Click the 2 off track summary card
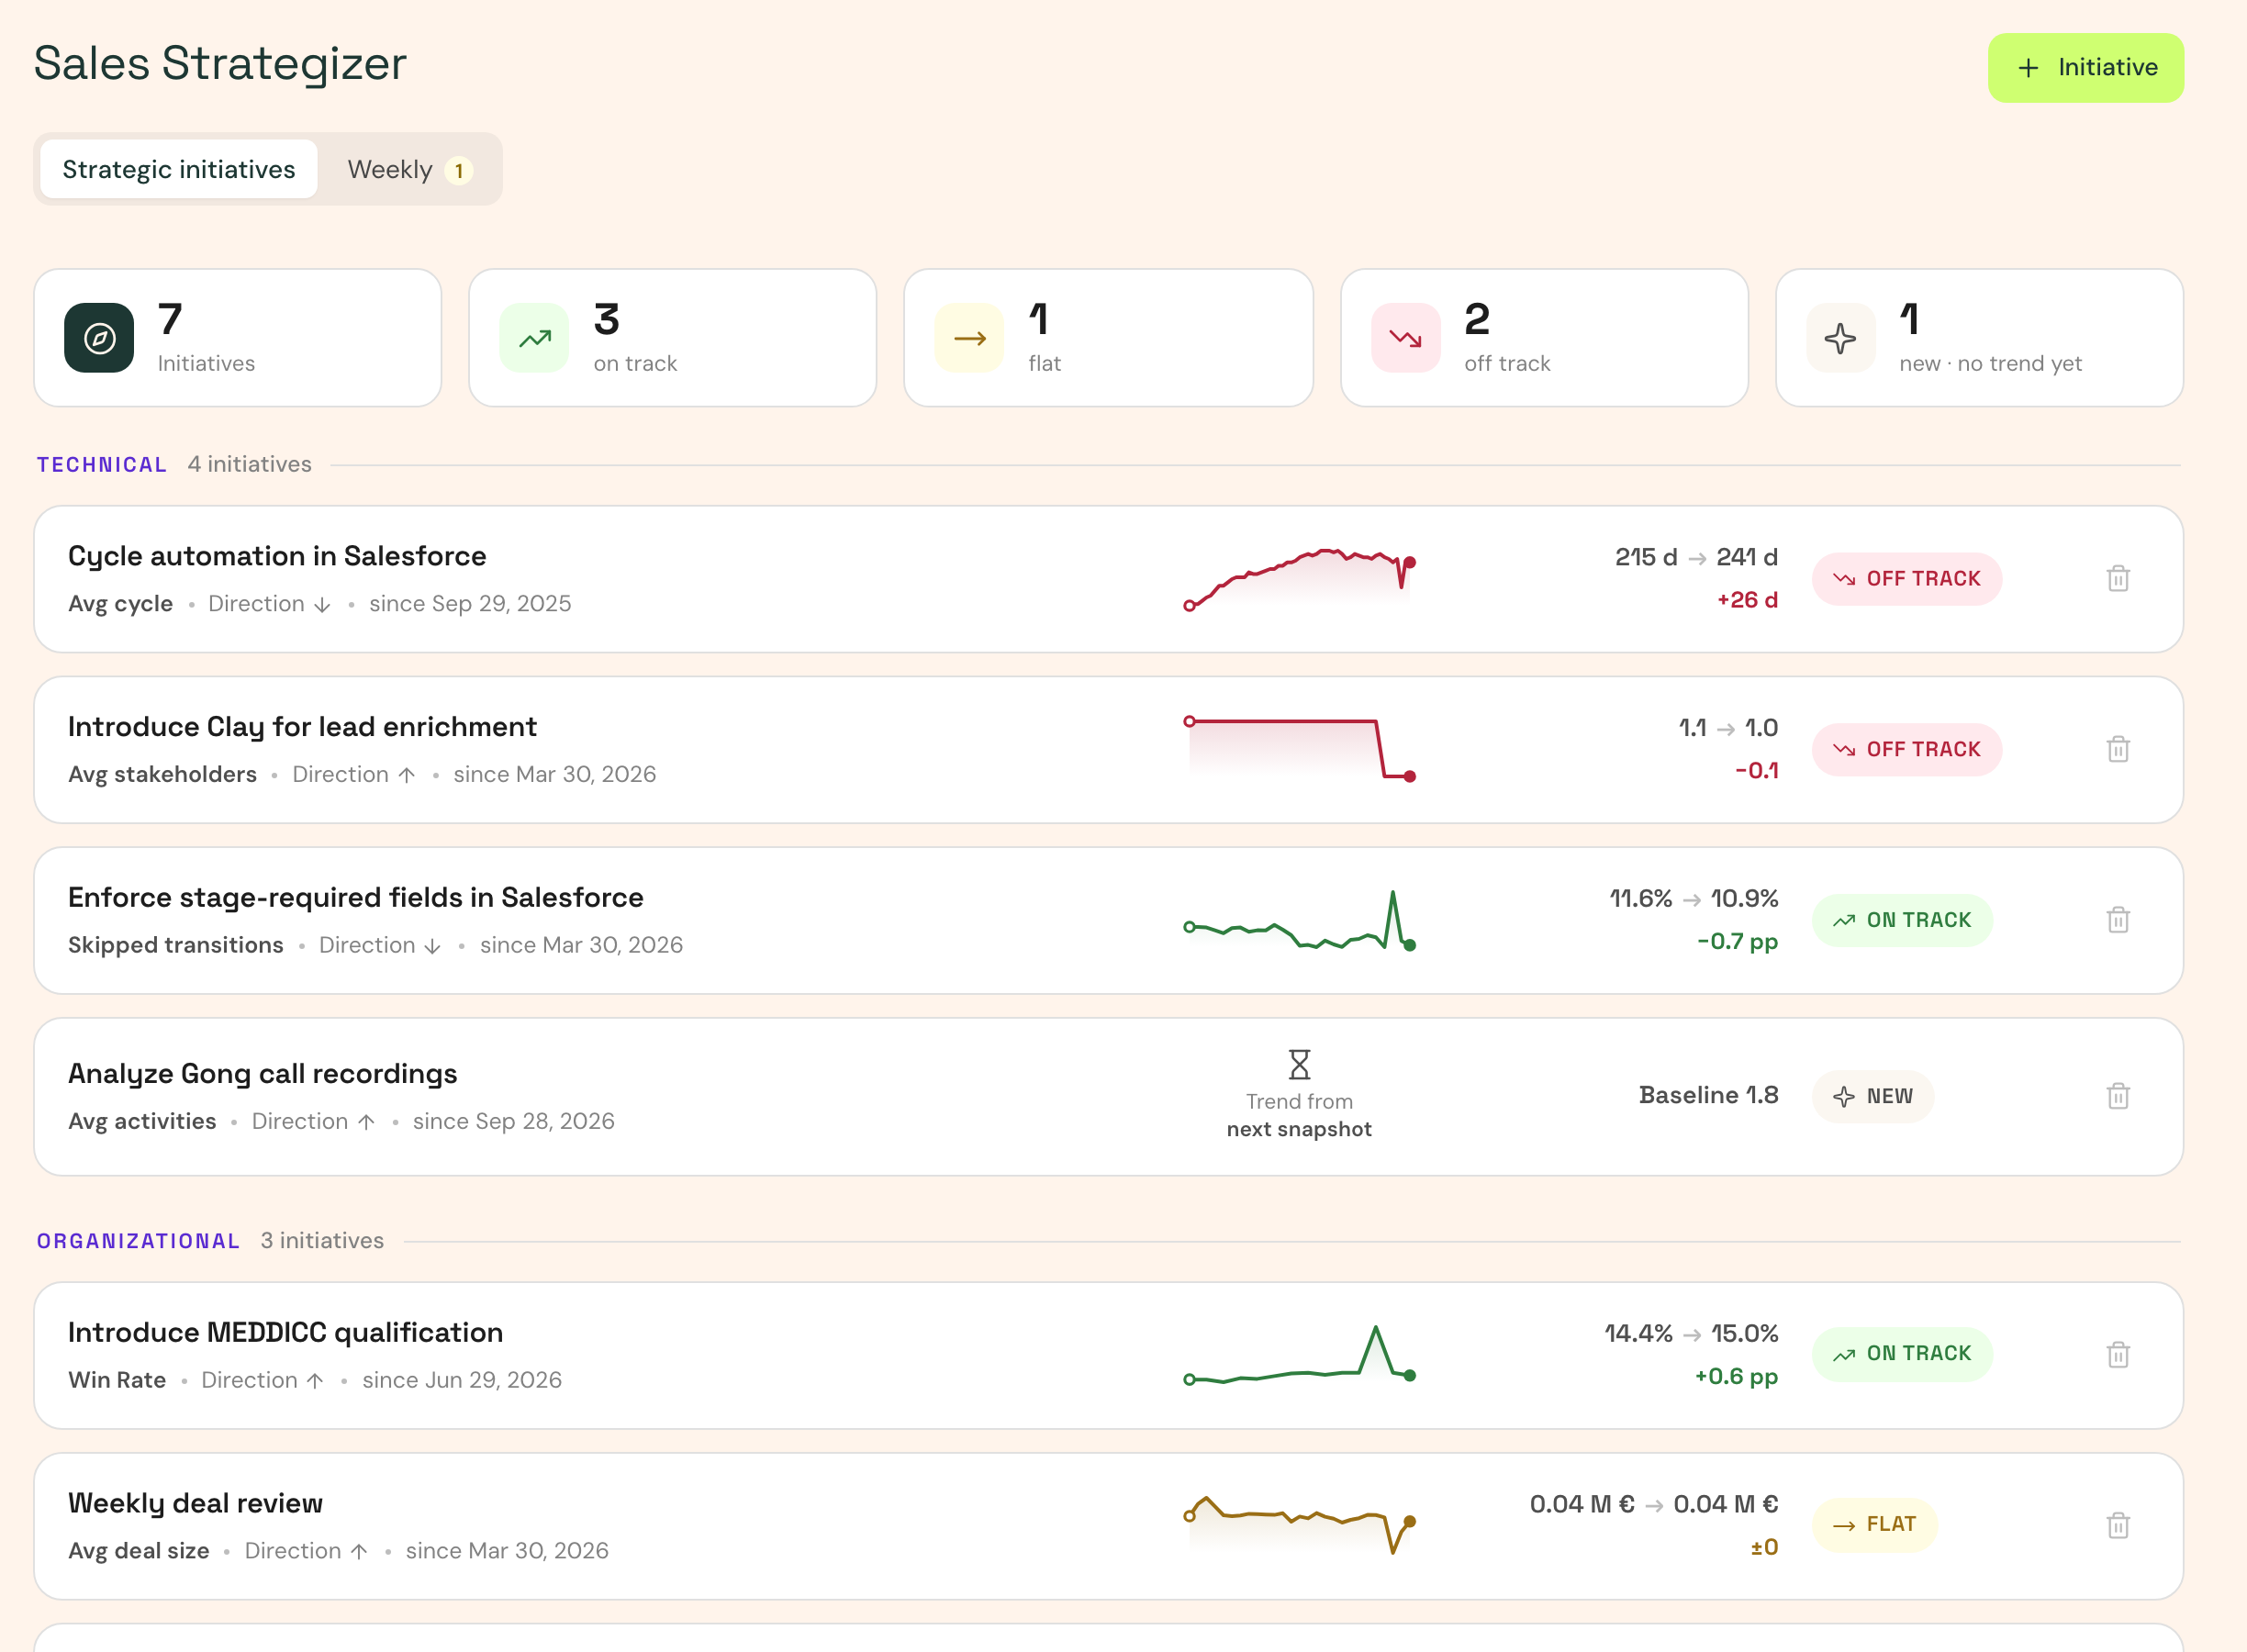The image size is (2247, 1652). tap(1544, 338)
